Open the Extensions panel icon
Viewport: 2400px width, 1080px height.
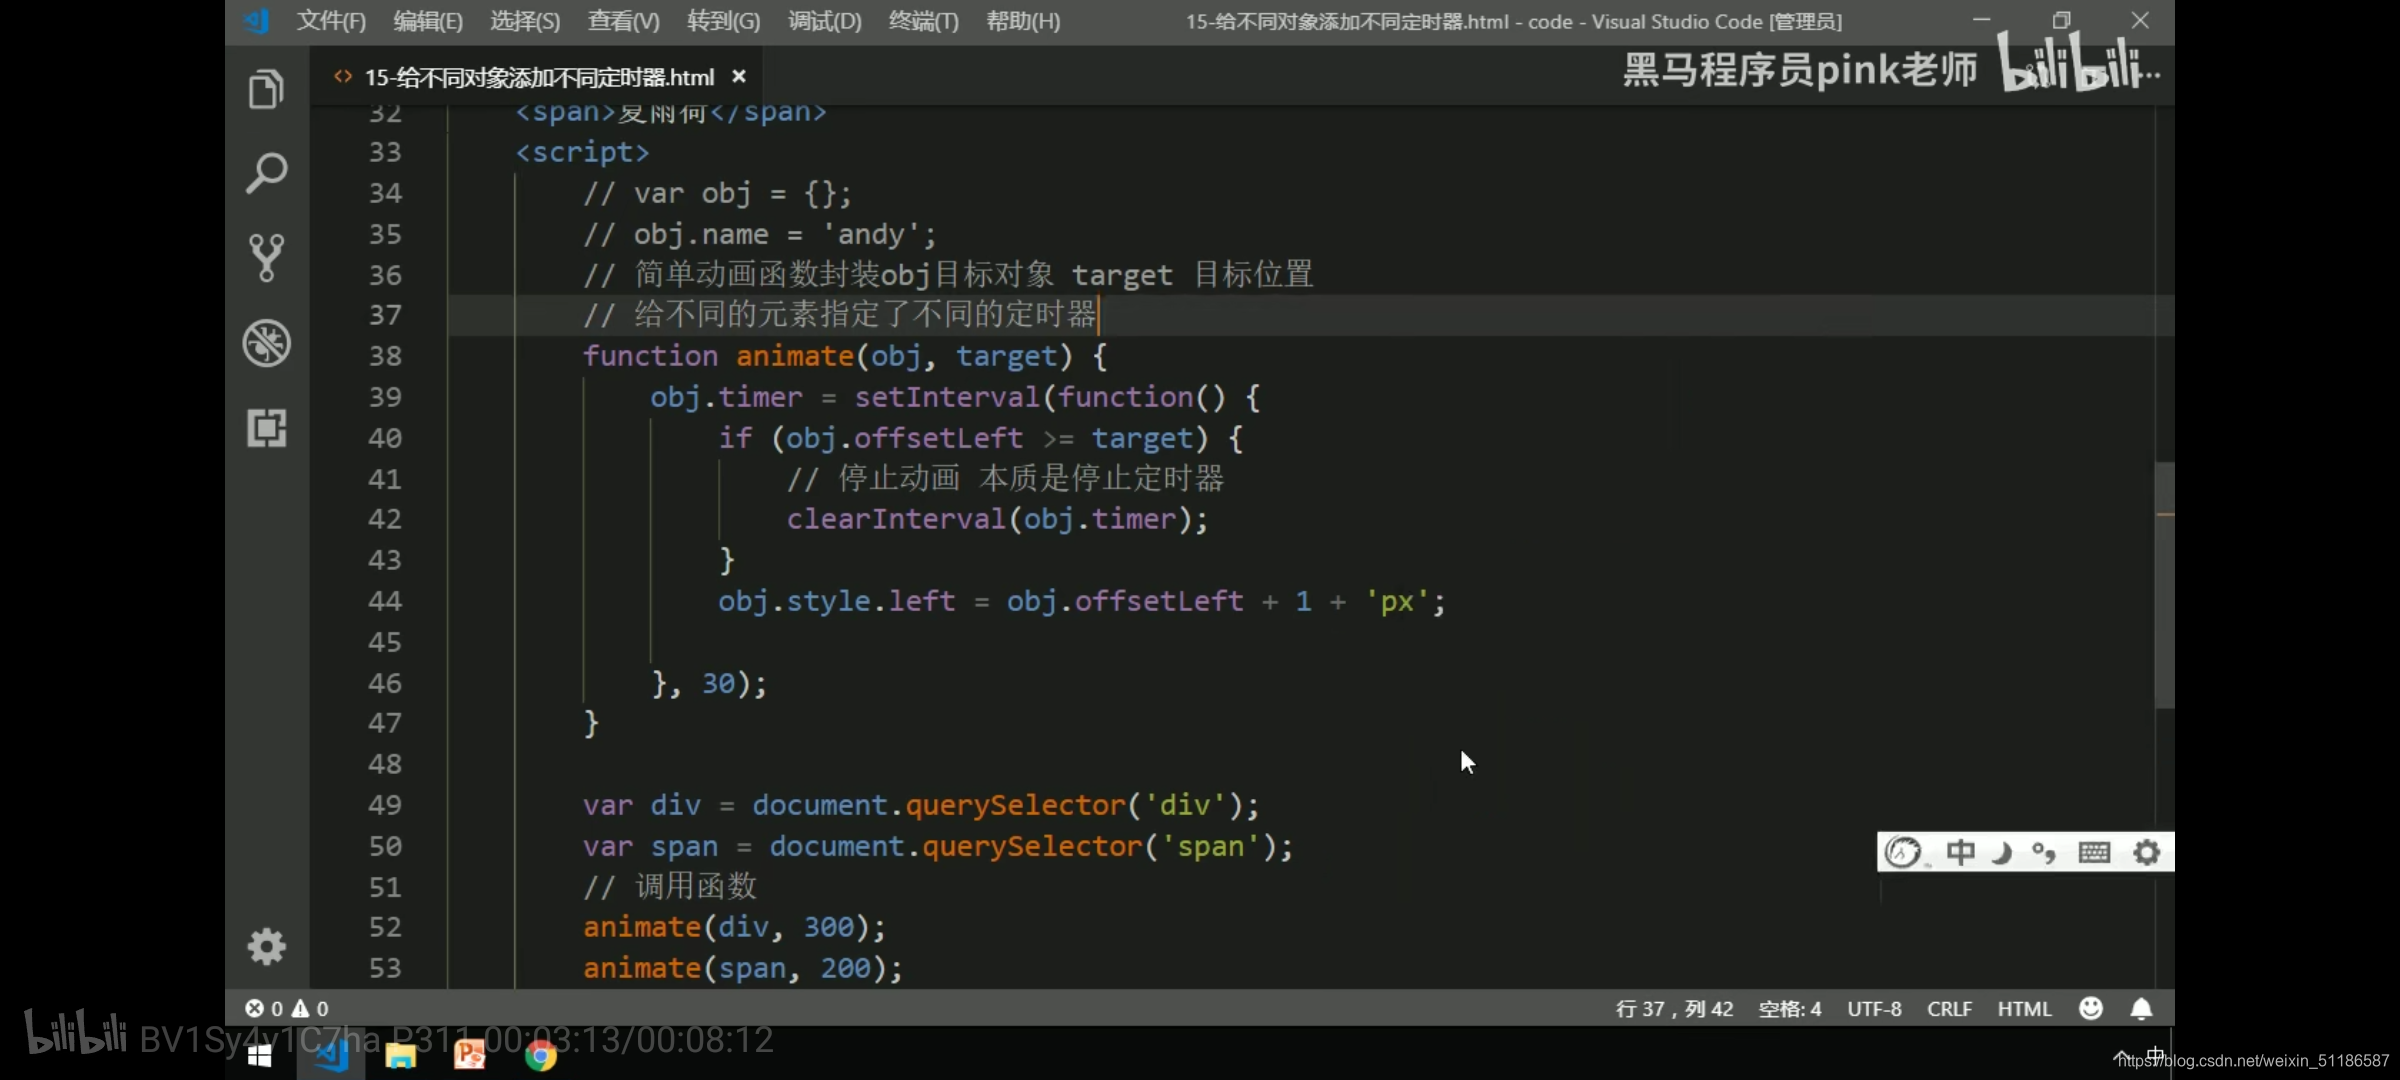[x=266, y=428]
